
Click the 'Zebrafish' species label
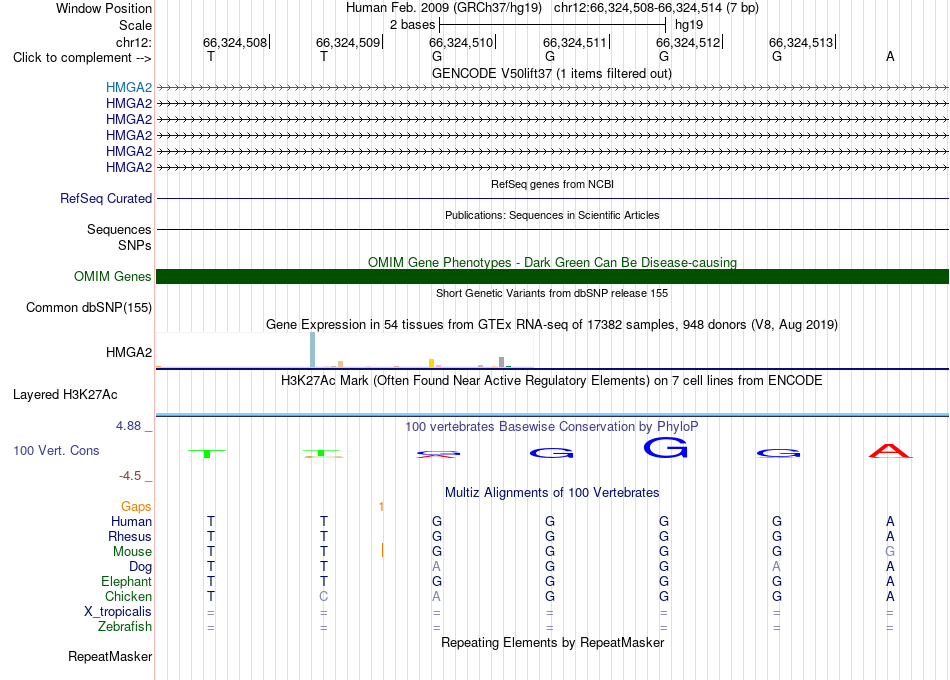(x=125, y=627)
